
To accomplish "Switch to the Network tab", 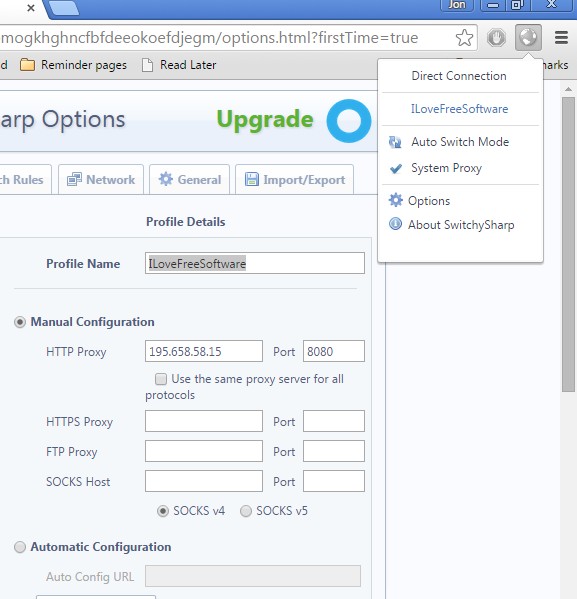I will (x=101, y=180).
